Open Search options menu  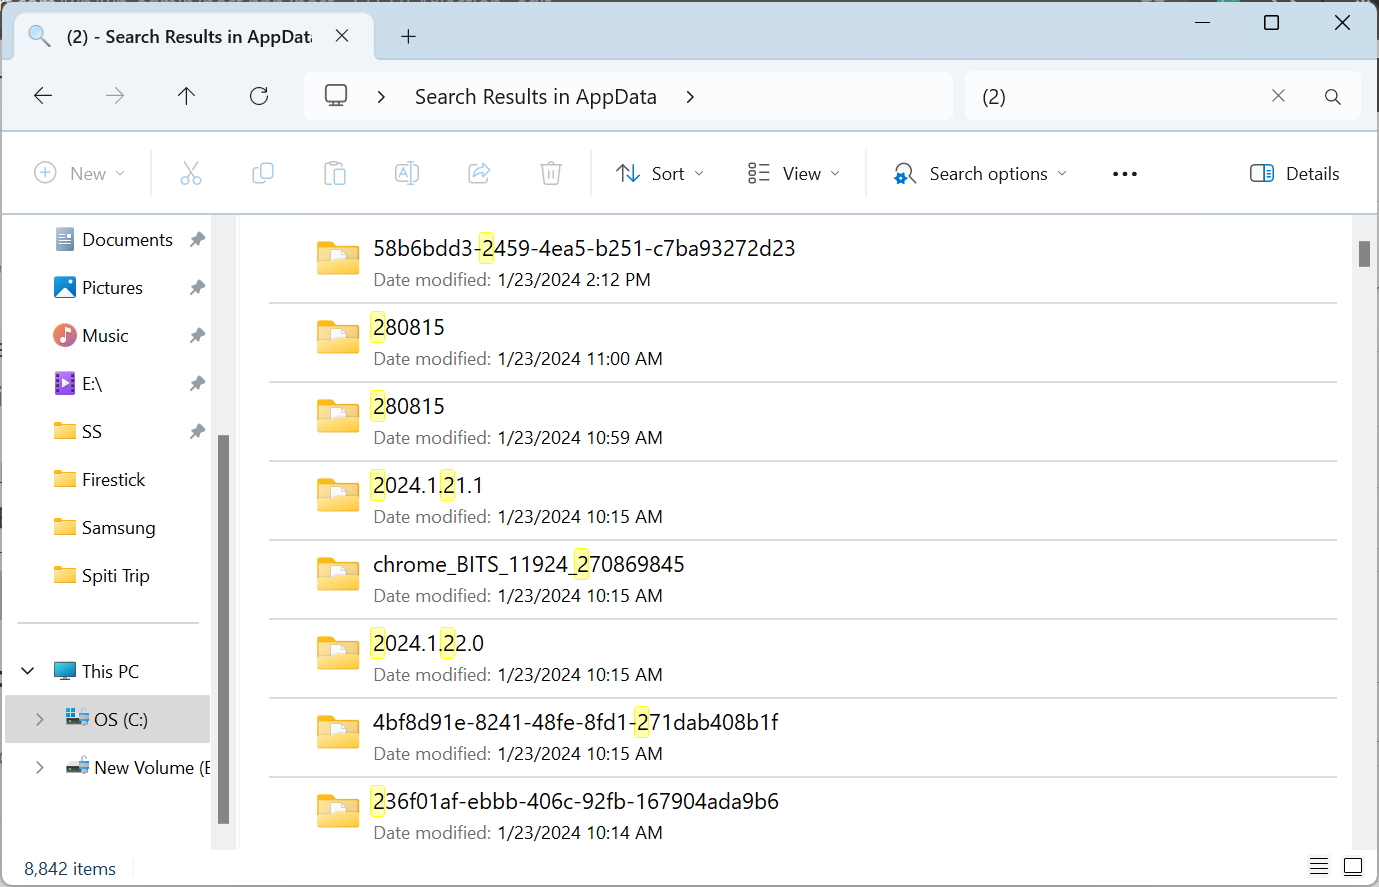coord(980,173)
